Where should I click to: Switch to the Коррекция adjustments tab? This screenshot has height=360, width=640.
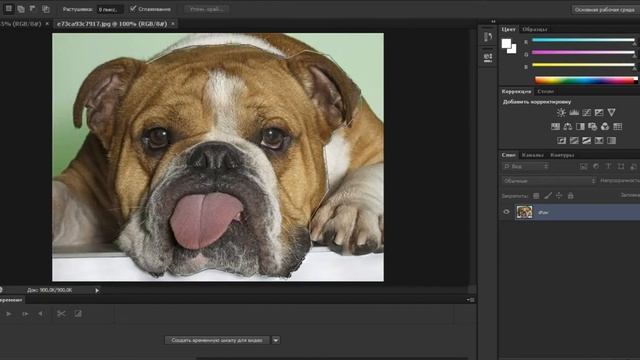[516, 91]
